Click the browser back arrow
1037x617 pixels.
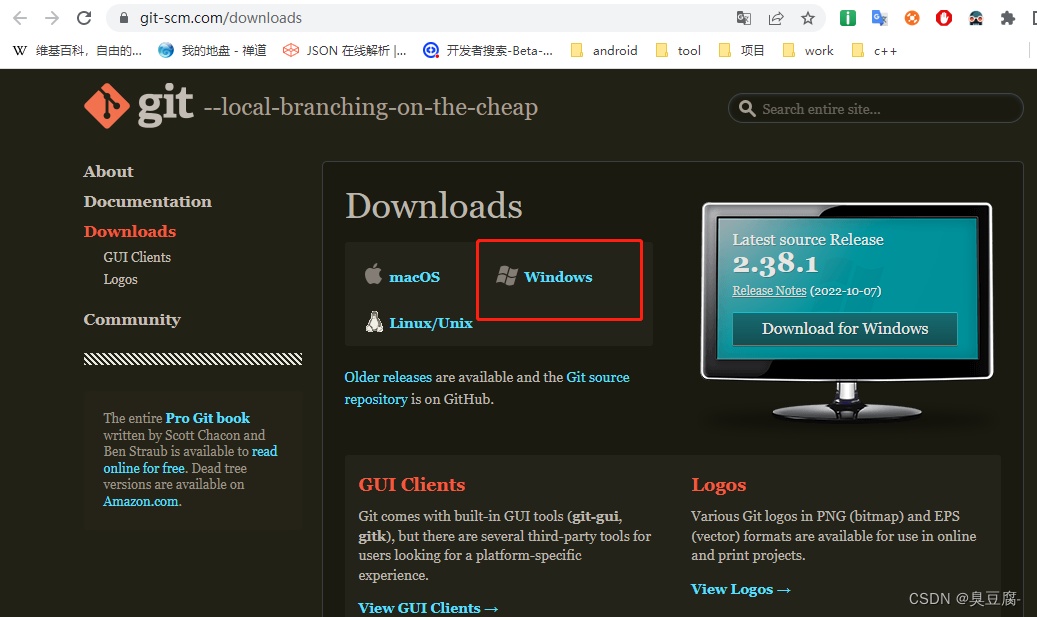(20, 18)
